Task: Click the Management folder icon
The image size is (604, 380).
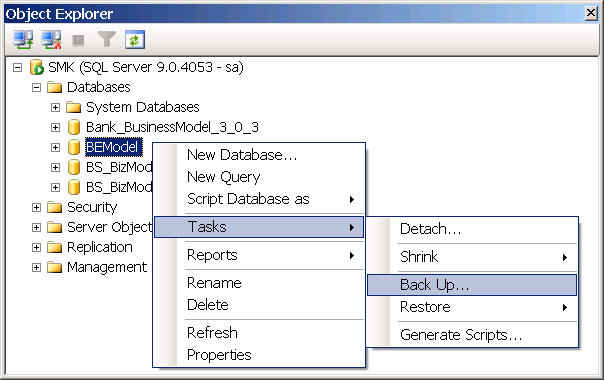Action: [54, 267]
